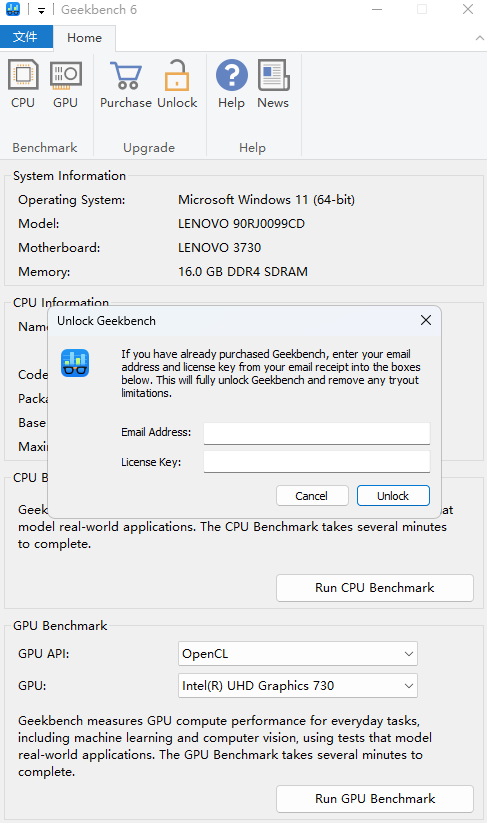Select the 'LENOVO 90RJ0099CD' model text
Screen dimensions: 487x823
[x=241, y=224]
